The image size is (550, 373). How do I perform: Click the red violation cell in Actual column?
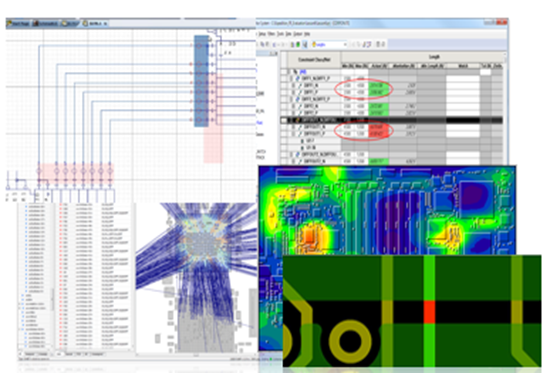(378, 127)
